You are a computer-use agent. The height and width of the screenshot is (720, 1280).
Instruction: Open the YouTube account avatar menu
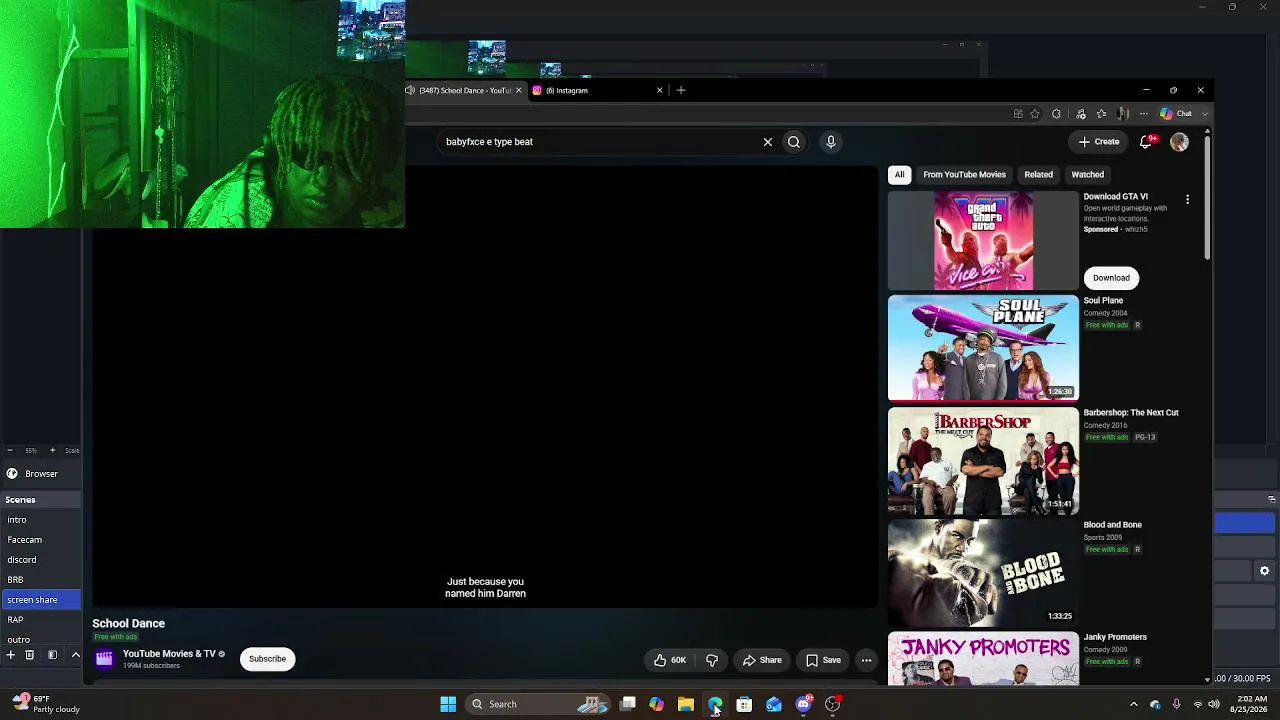tap(1179, 142)
